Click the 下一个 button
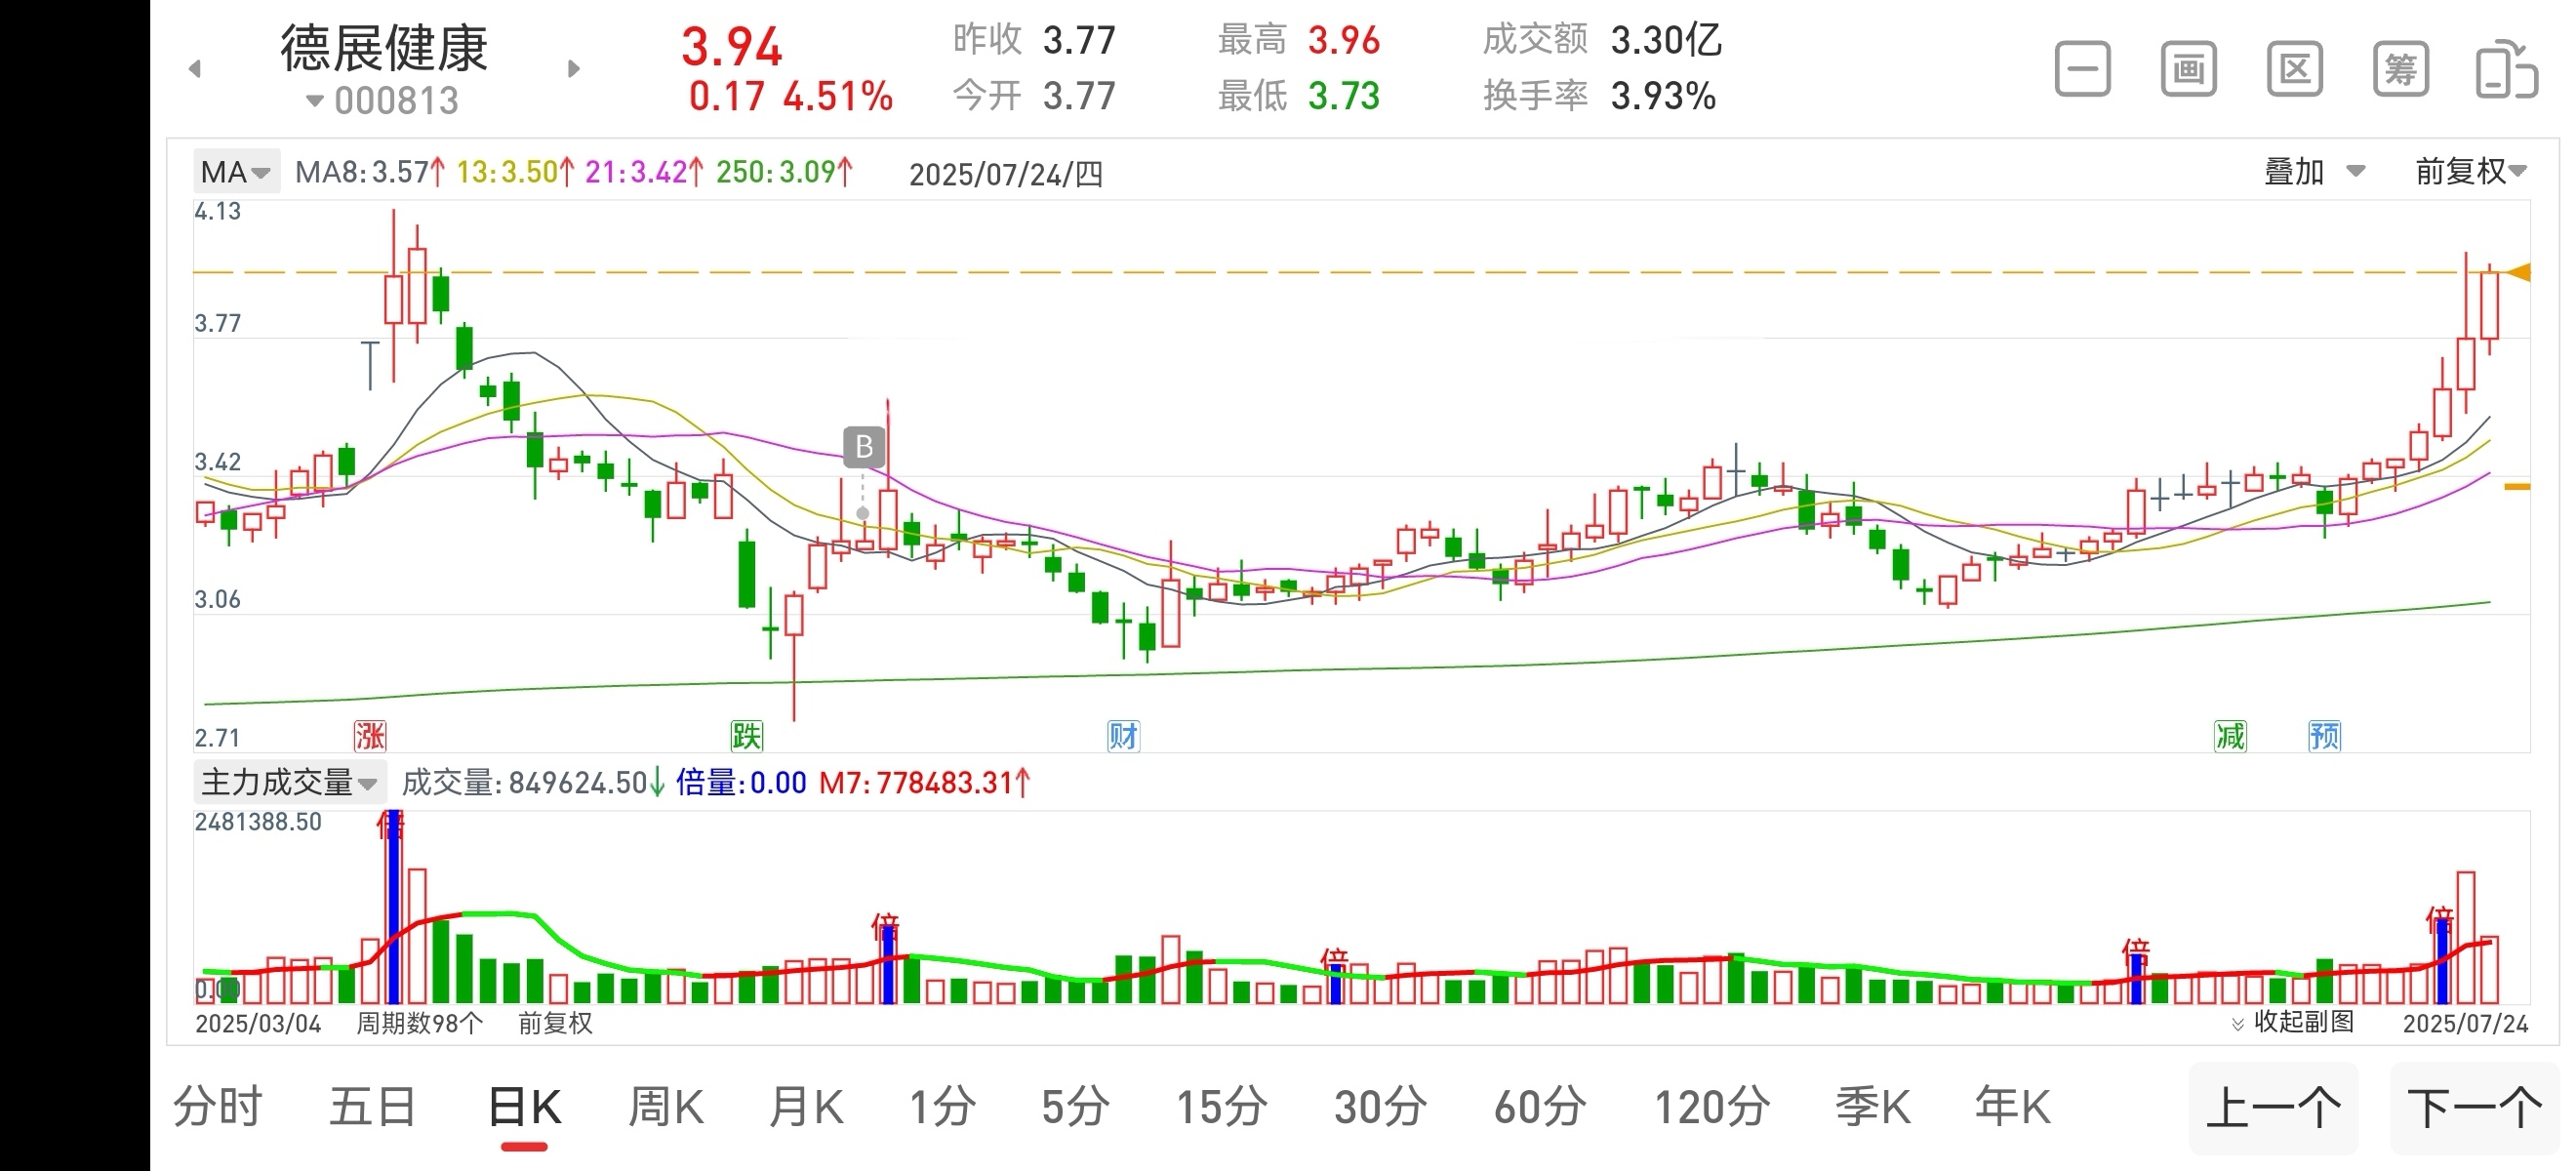 coord(2474,1108)
